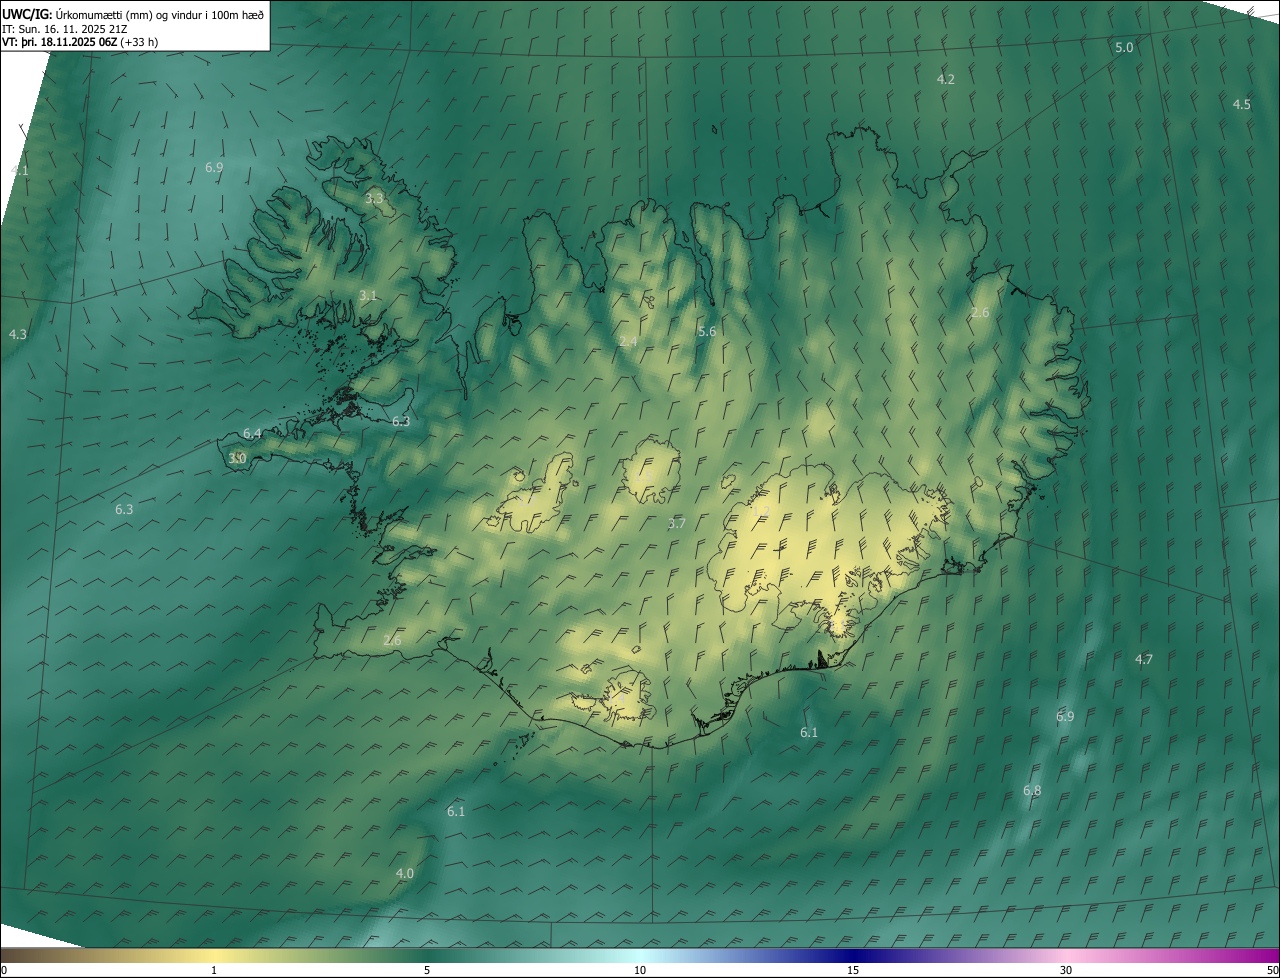
Task: Pick the 3.0 value on Snæfellsnes
Action: click(237, 458)
